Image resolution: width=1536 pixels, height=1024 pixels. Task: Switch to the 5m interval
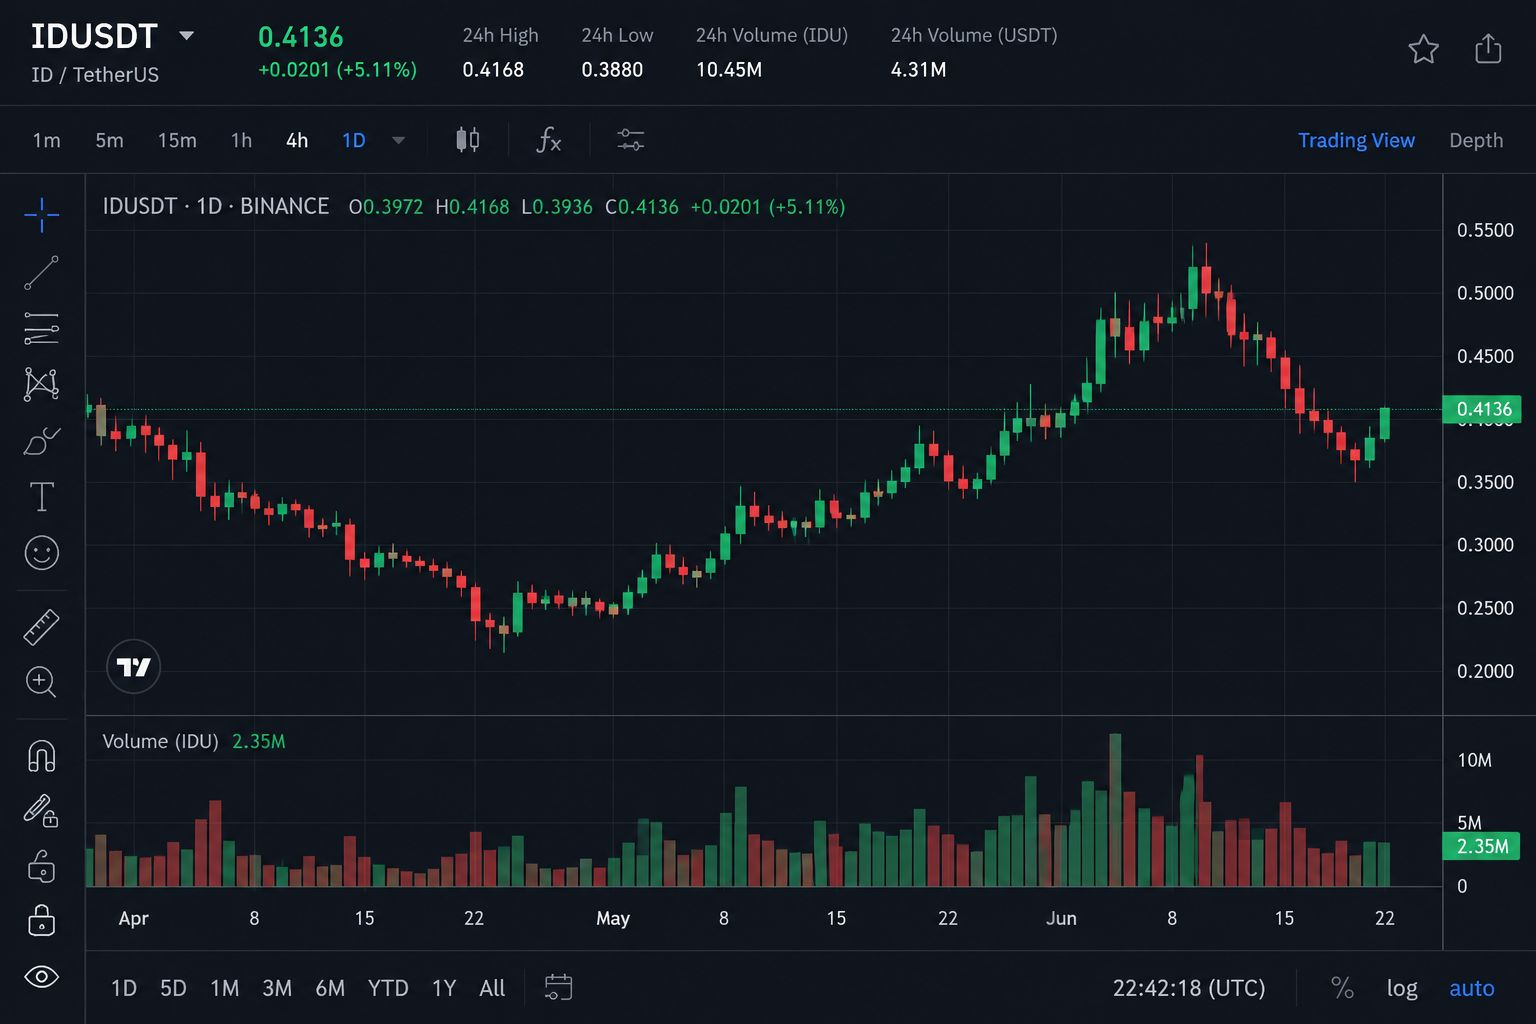[109, 140]
